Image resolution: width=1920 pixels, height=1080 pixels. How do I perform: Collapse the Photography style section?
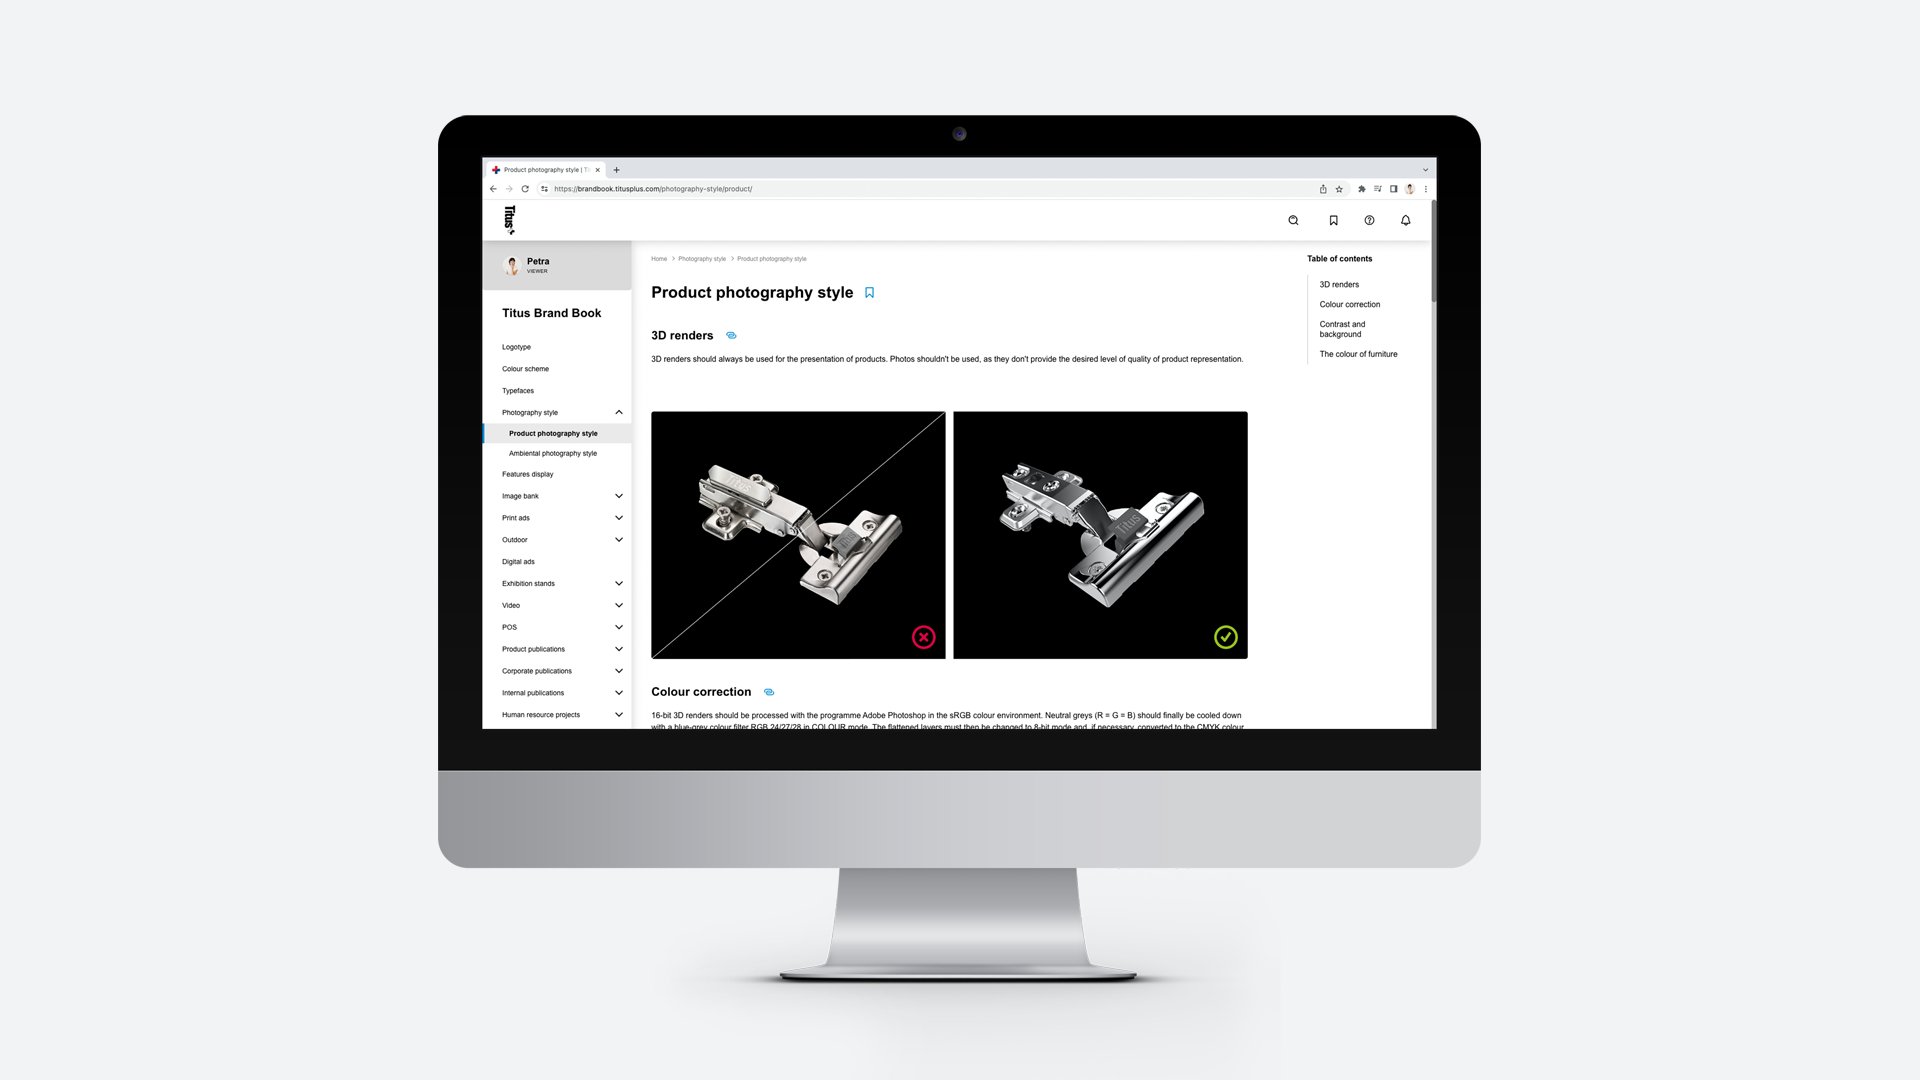pyautogui.click(x=618, y=411)
